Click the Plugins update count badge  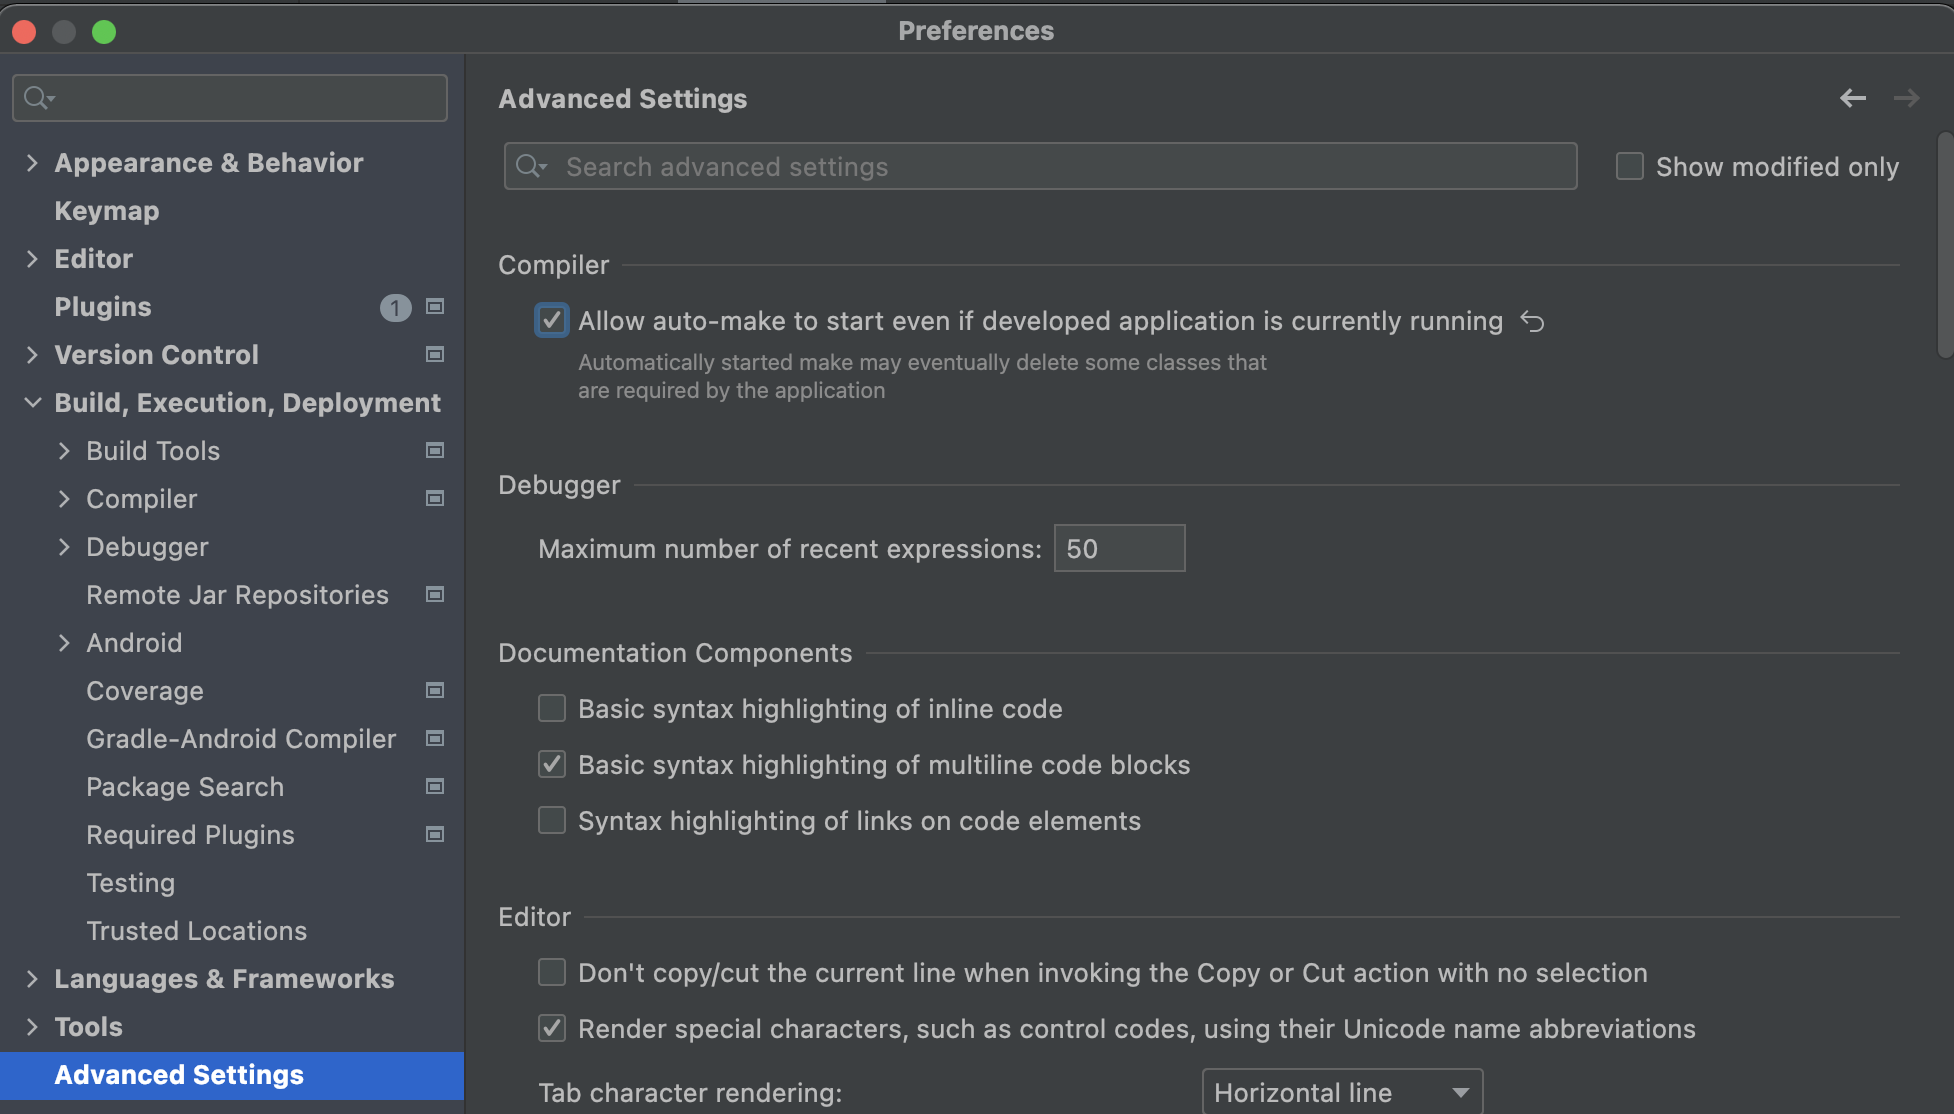tap(395, 308)
